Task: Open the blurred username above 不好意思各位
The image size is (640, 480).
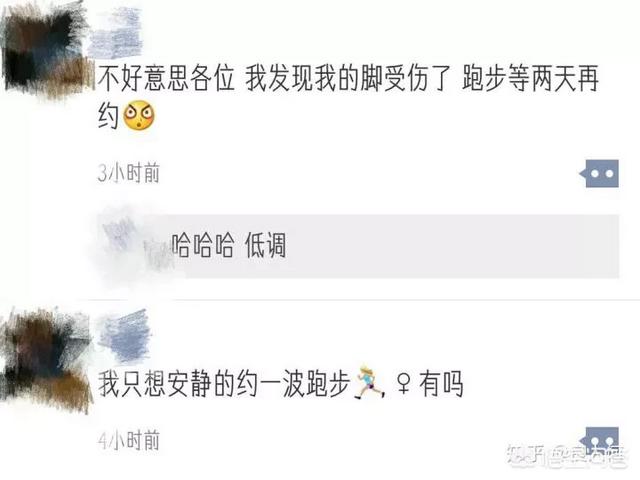Action: (116, 33)
